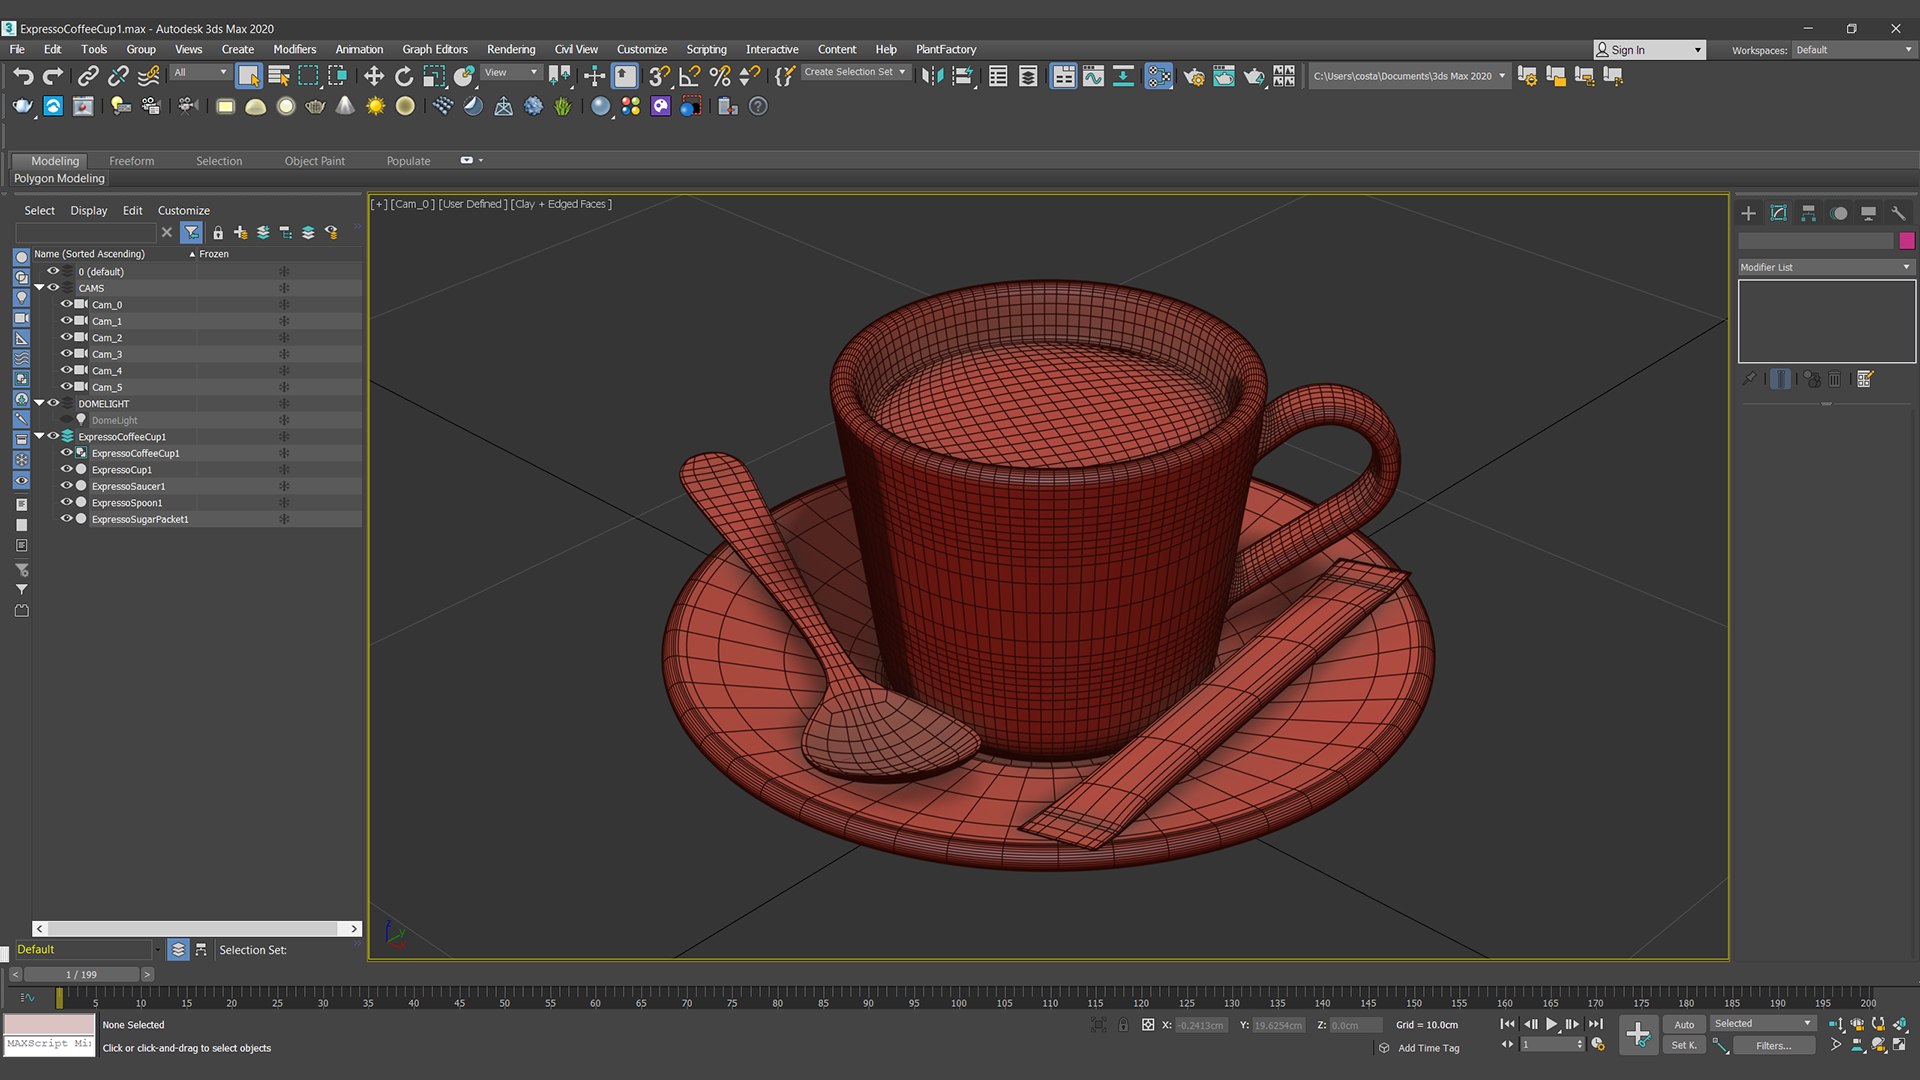Click the Set K. button

click(x=1684, y=1045)
